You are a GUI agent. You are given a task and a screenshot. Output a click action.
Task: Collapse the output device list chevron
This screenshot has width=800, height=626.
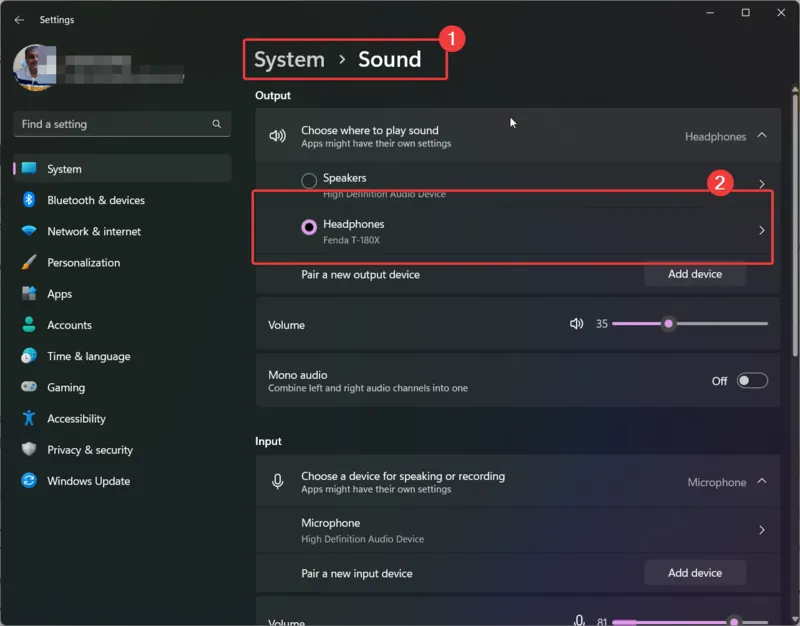click(x=762, y=135)
